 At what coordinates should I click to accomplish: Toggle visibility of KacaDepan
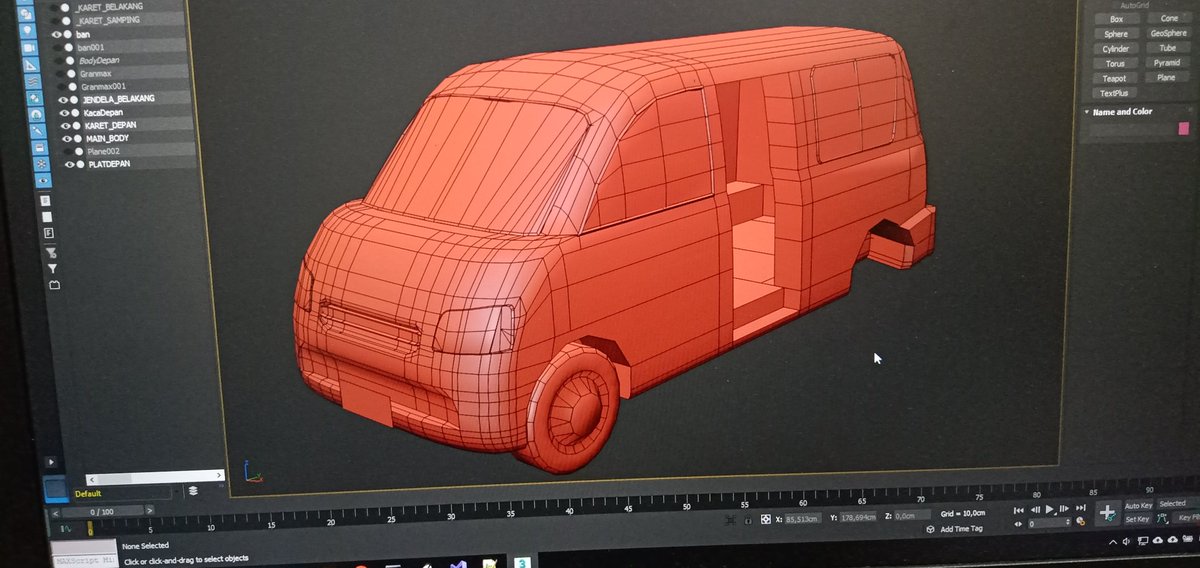pyautogui.click(x=64, y=113)
